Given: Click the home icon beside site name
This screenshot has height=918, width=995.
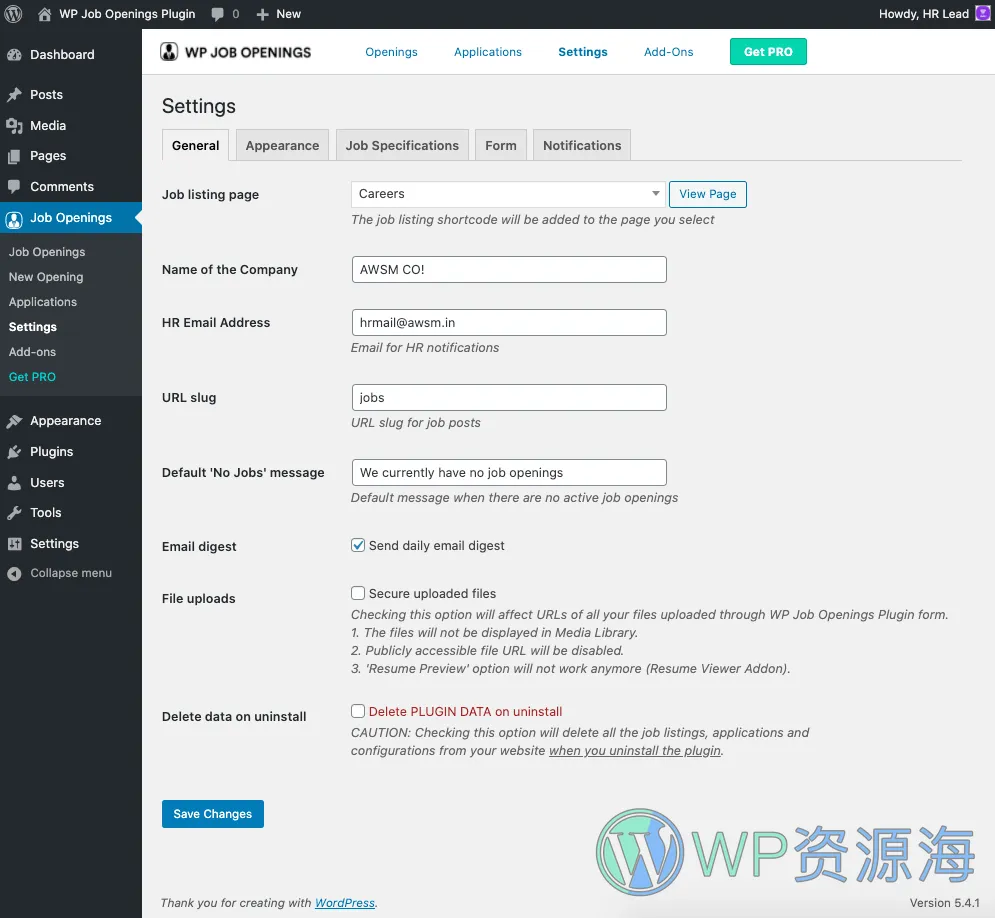Looking at the screenshot, I should tap(44, 14).
